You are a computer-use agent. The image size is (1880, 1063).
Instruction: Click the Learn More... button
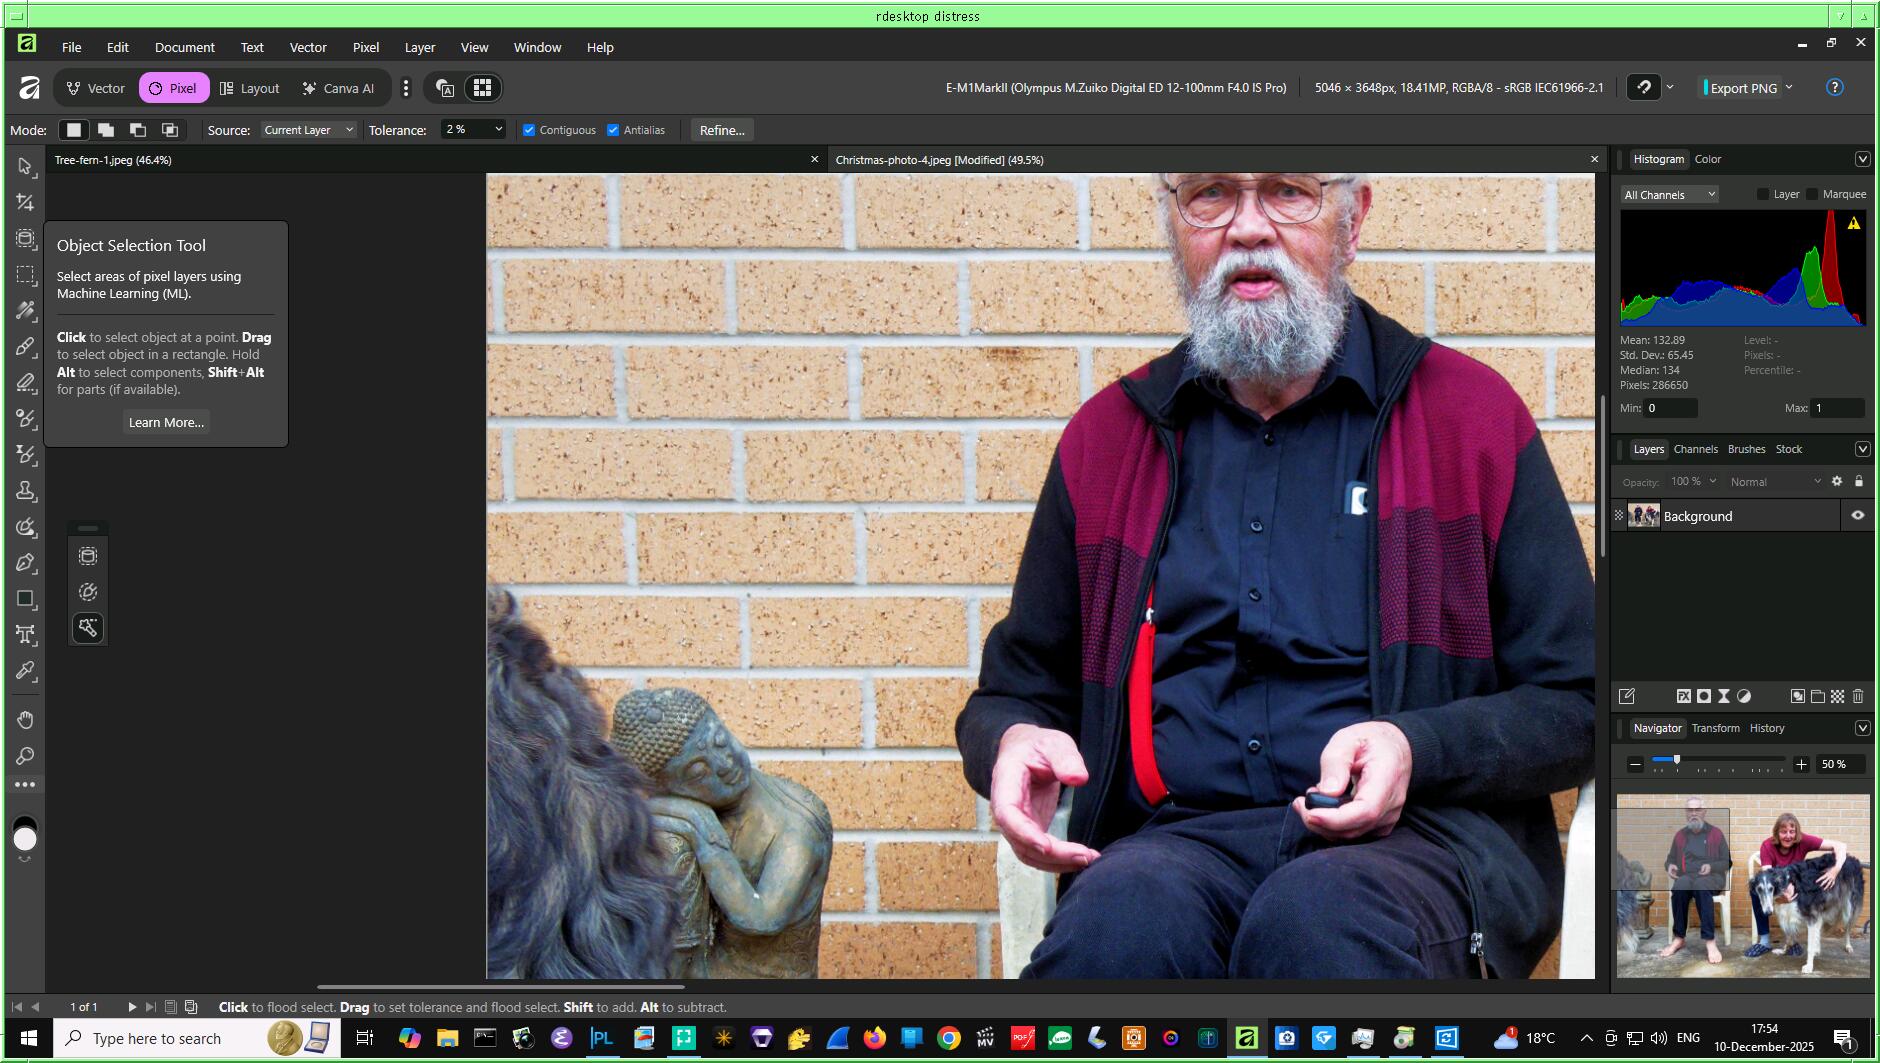[x=166, y=422]
